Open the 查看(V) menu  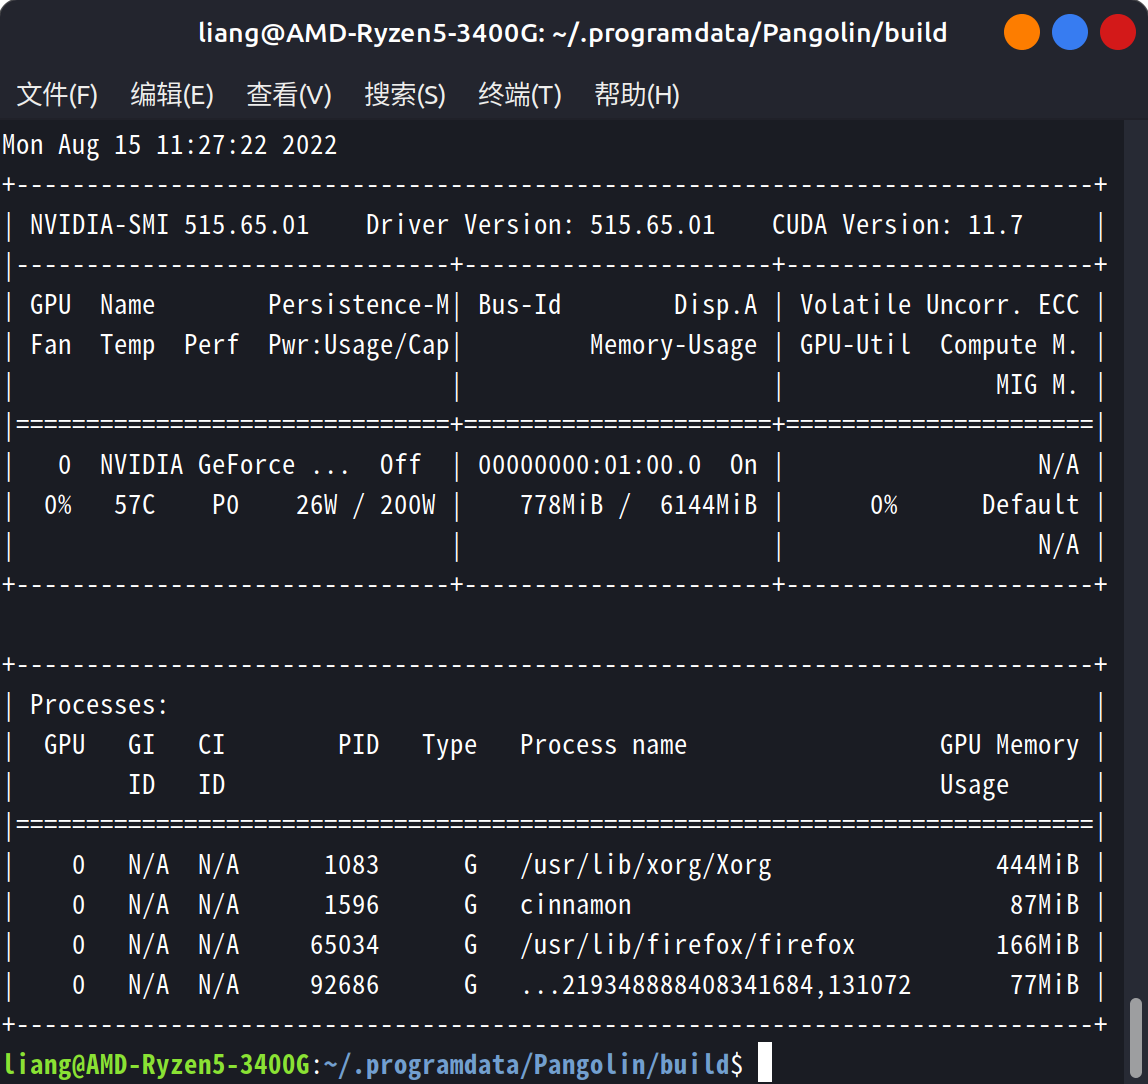pyautogui.click(x=289, y=95)
